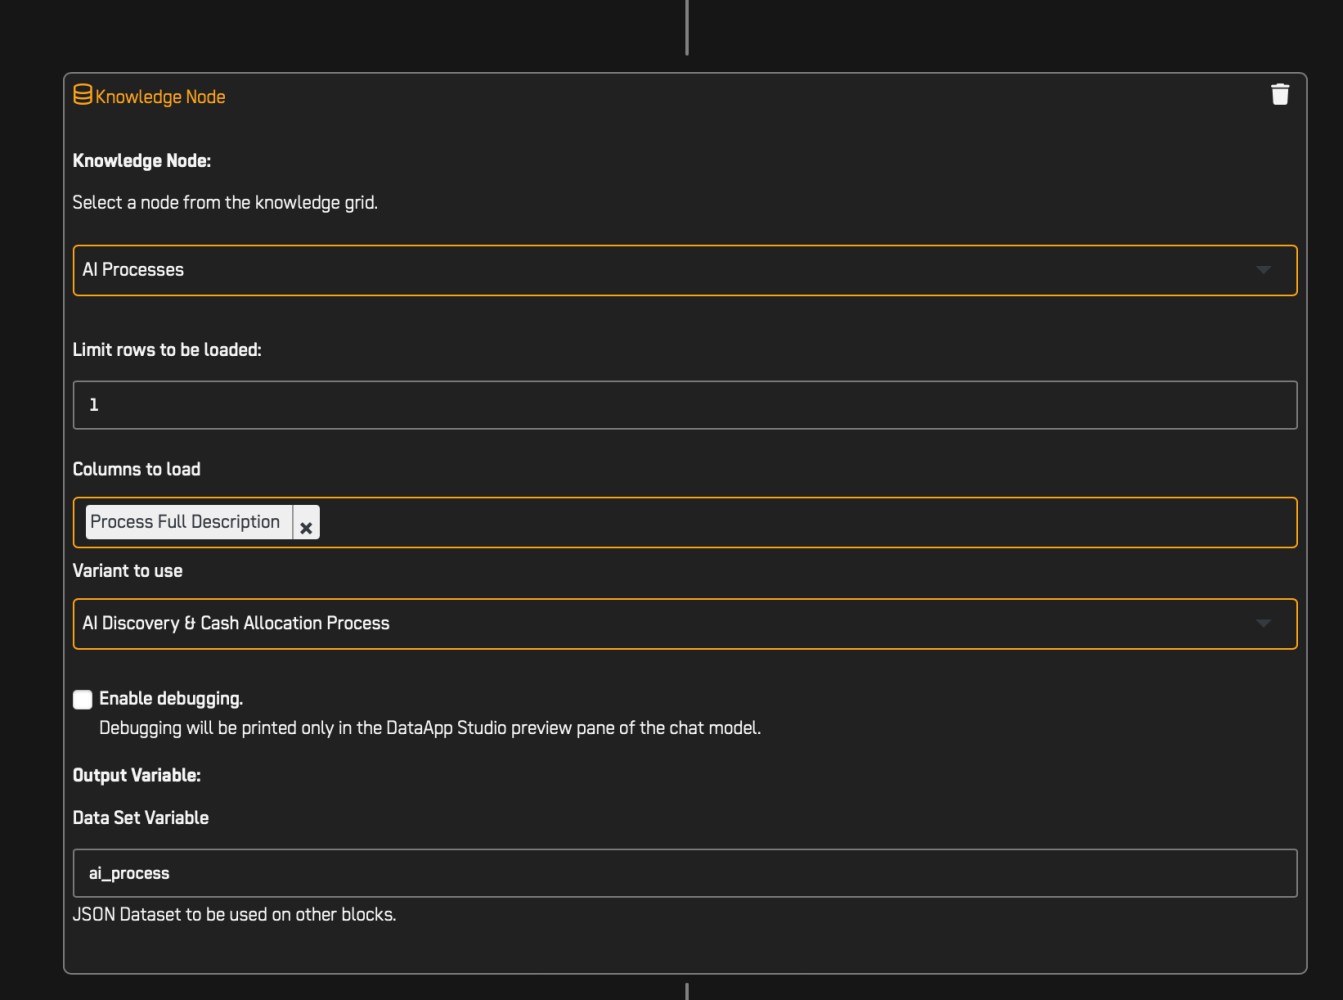Image resolution: width=1343 pixels, height=1000 pixels.
Task: Delete the Knowledge Node block with trash icon
Action: (x=1279, y=94)
